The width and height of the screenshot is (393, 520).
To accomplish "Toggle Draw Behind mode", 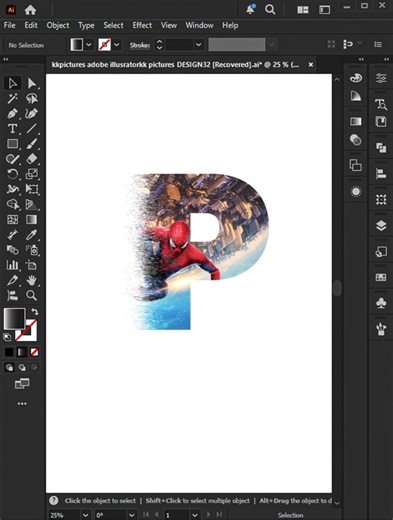I will pyautogui.click(x=22, y=367).
